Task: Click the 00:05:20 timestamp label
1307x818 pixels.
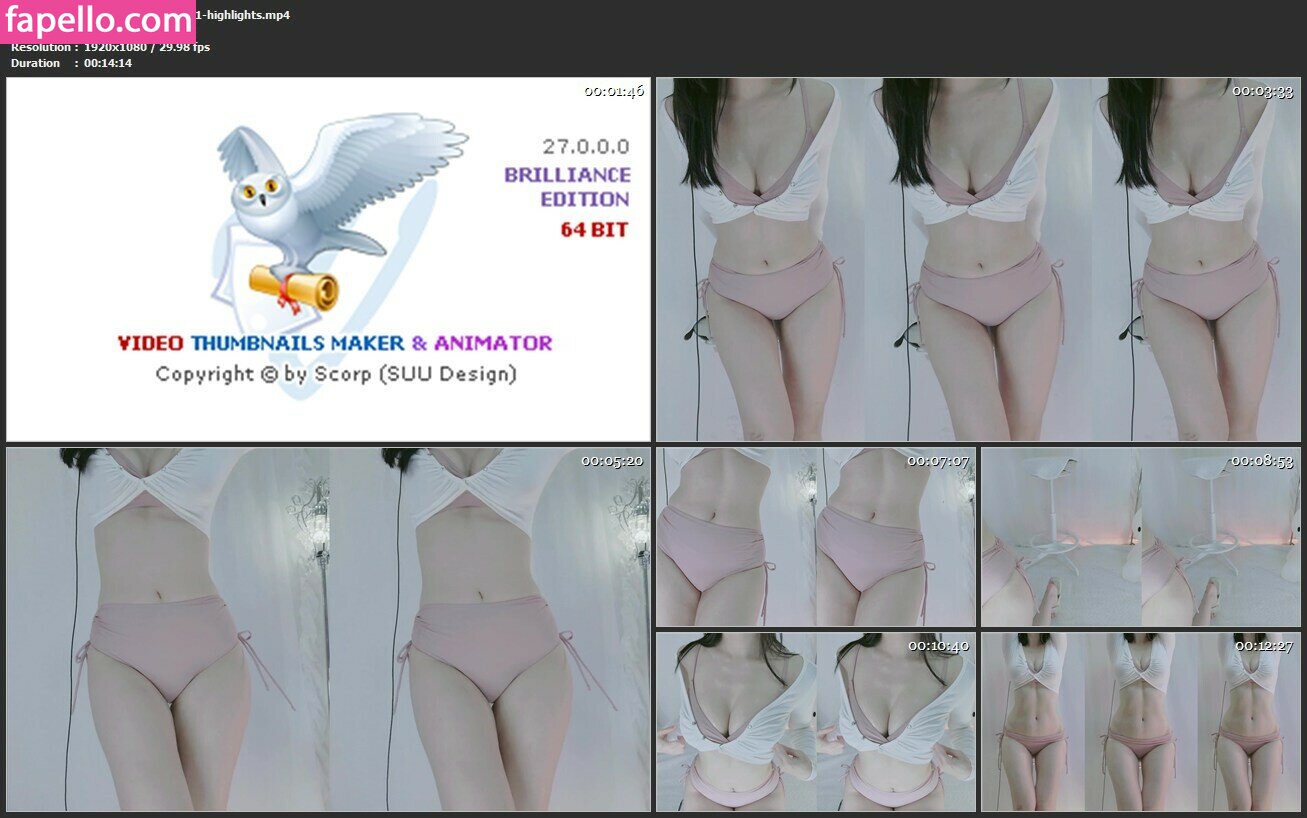Action: [x=612, y=461]
